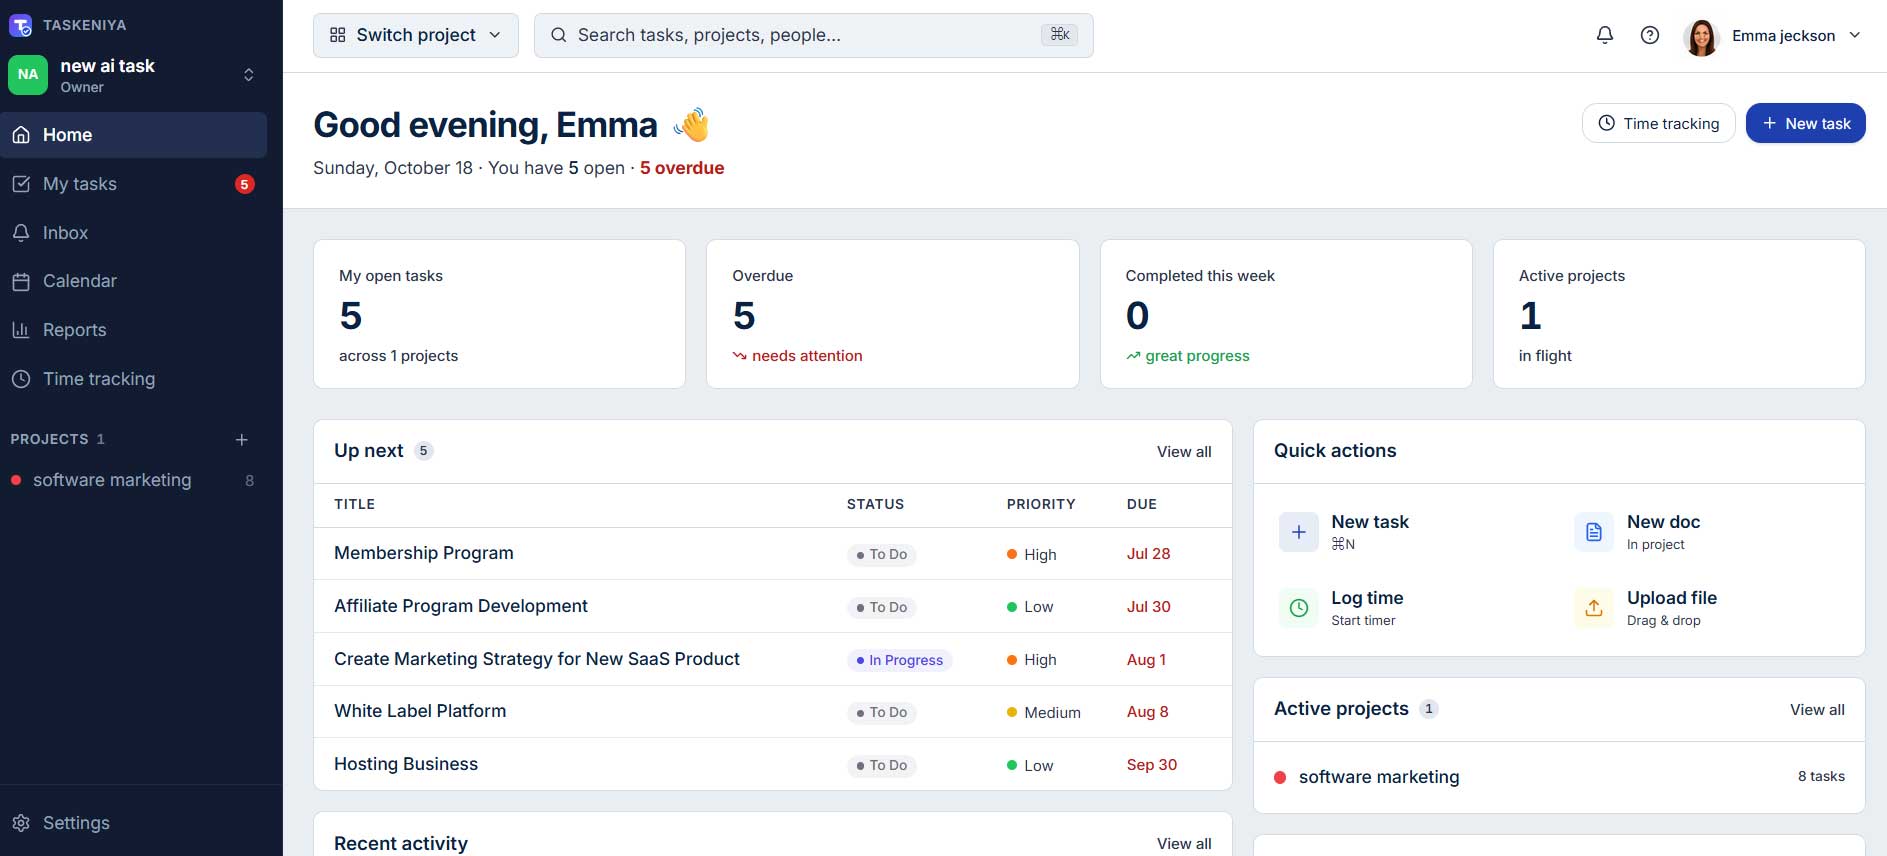Viewport: 1887px width, 856px height.
Task: Sort by STATUS column header
Action: pyautogui.click(x=875, y=504)
